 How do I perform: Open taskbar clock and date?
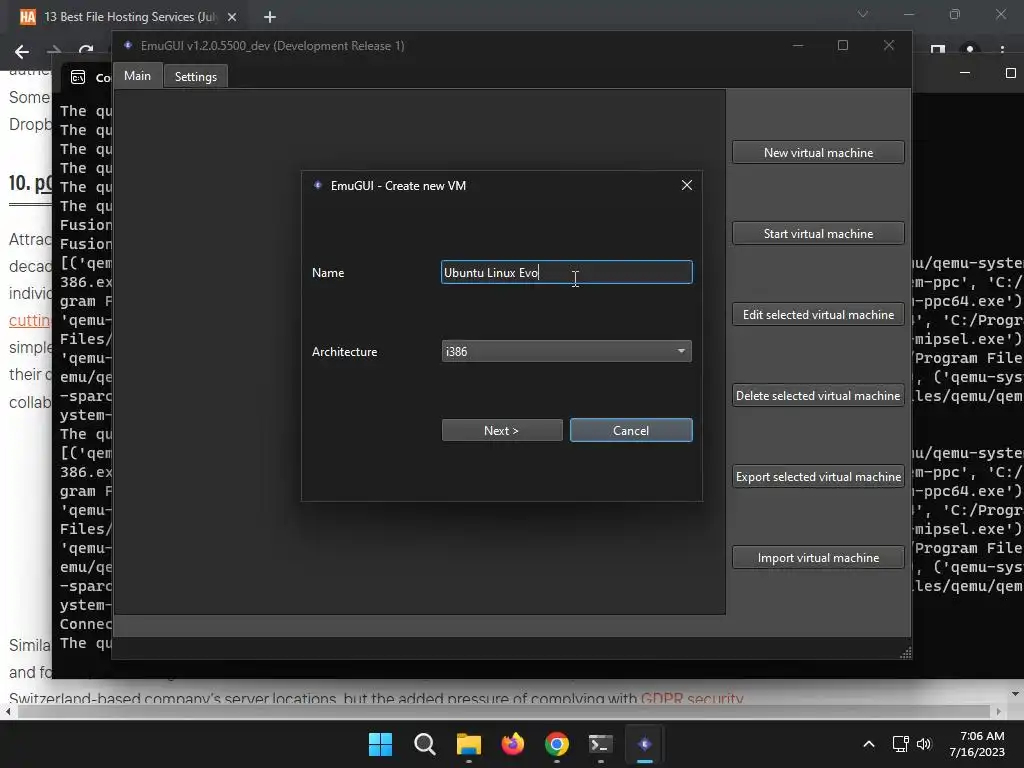click(x=977, y=744)
